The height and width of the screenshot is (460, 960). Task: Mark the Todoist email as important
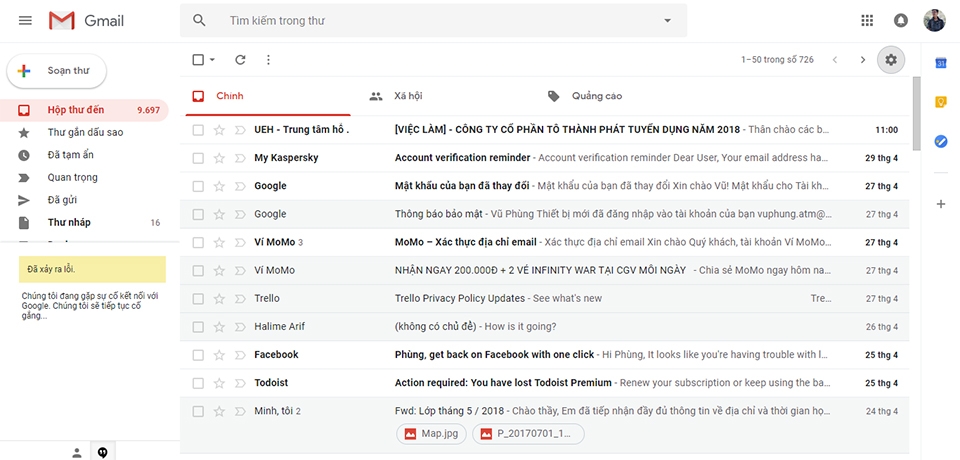point(239,383)
